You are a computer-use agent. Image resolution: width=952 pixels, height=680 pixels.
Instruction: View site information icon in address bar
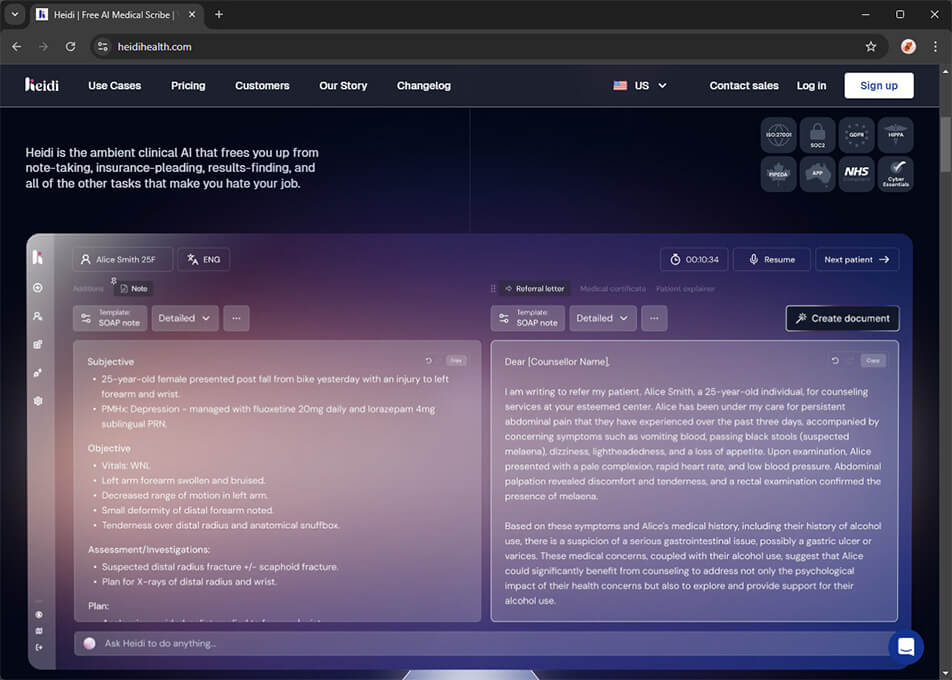tap(103, 47)
